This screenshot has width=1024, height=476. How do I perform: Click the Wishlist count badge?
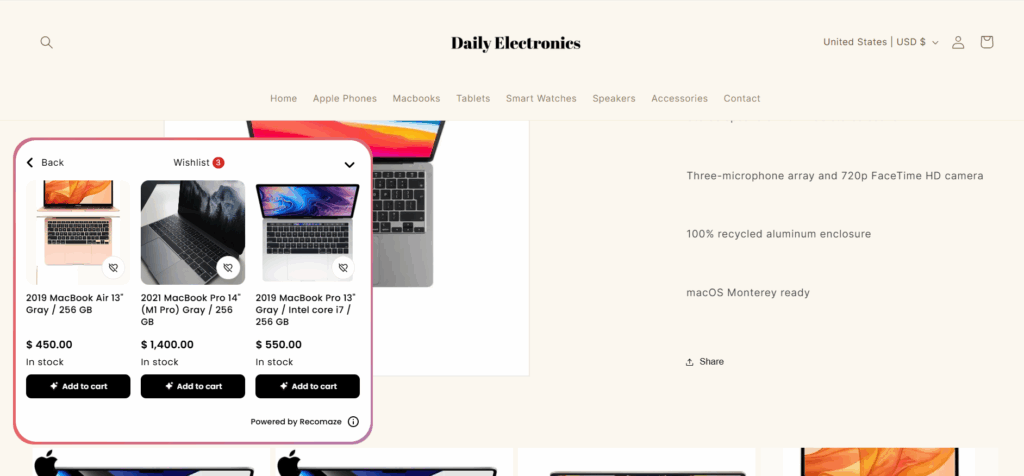pos(218,163)
